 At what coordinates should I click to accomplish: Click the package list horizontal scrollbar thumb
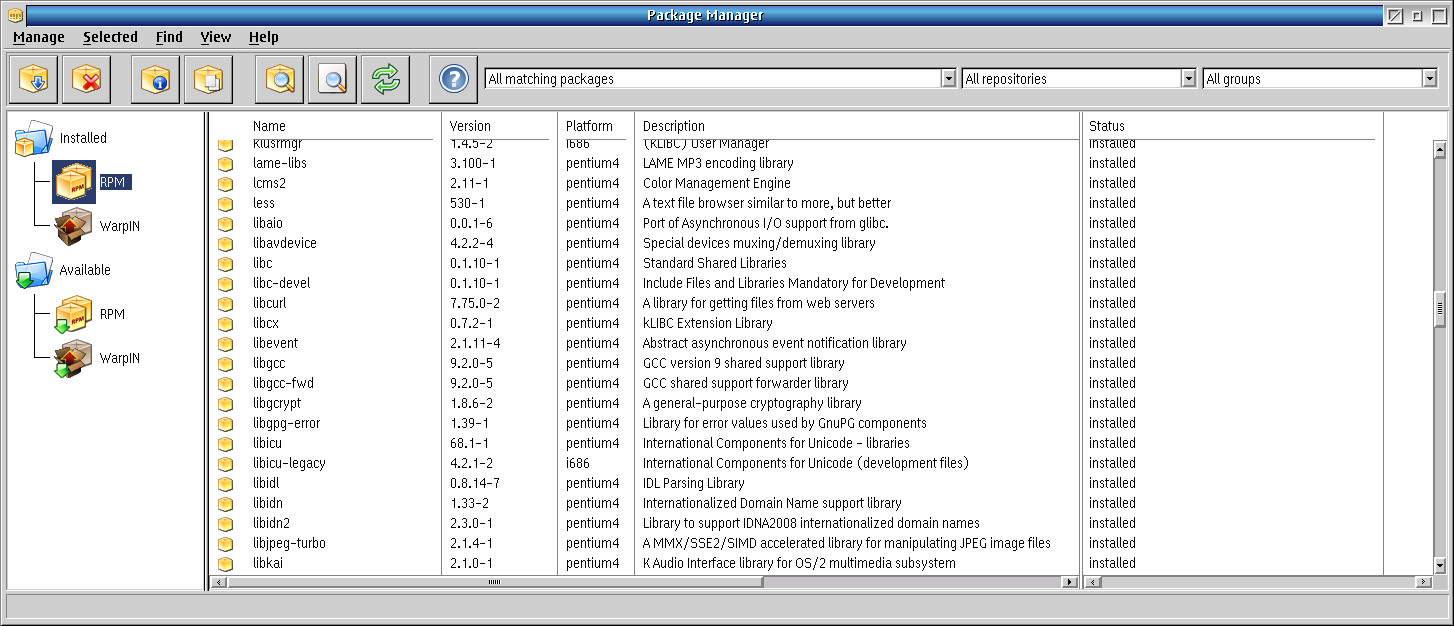coord(493,582)
